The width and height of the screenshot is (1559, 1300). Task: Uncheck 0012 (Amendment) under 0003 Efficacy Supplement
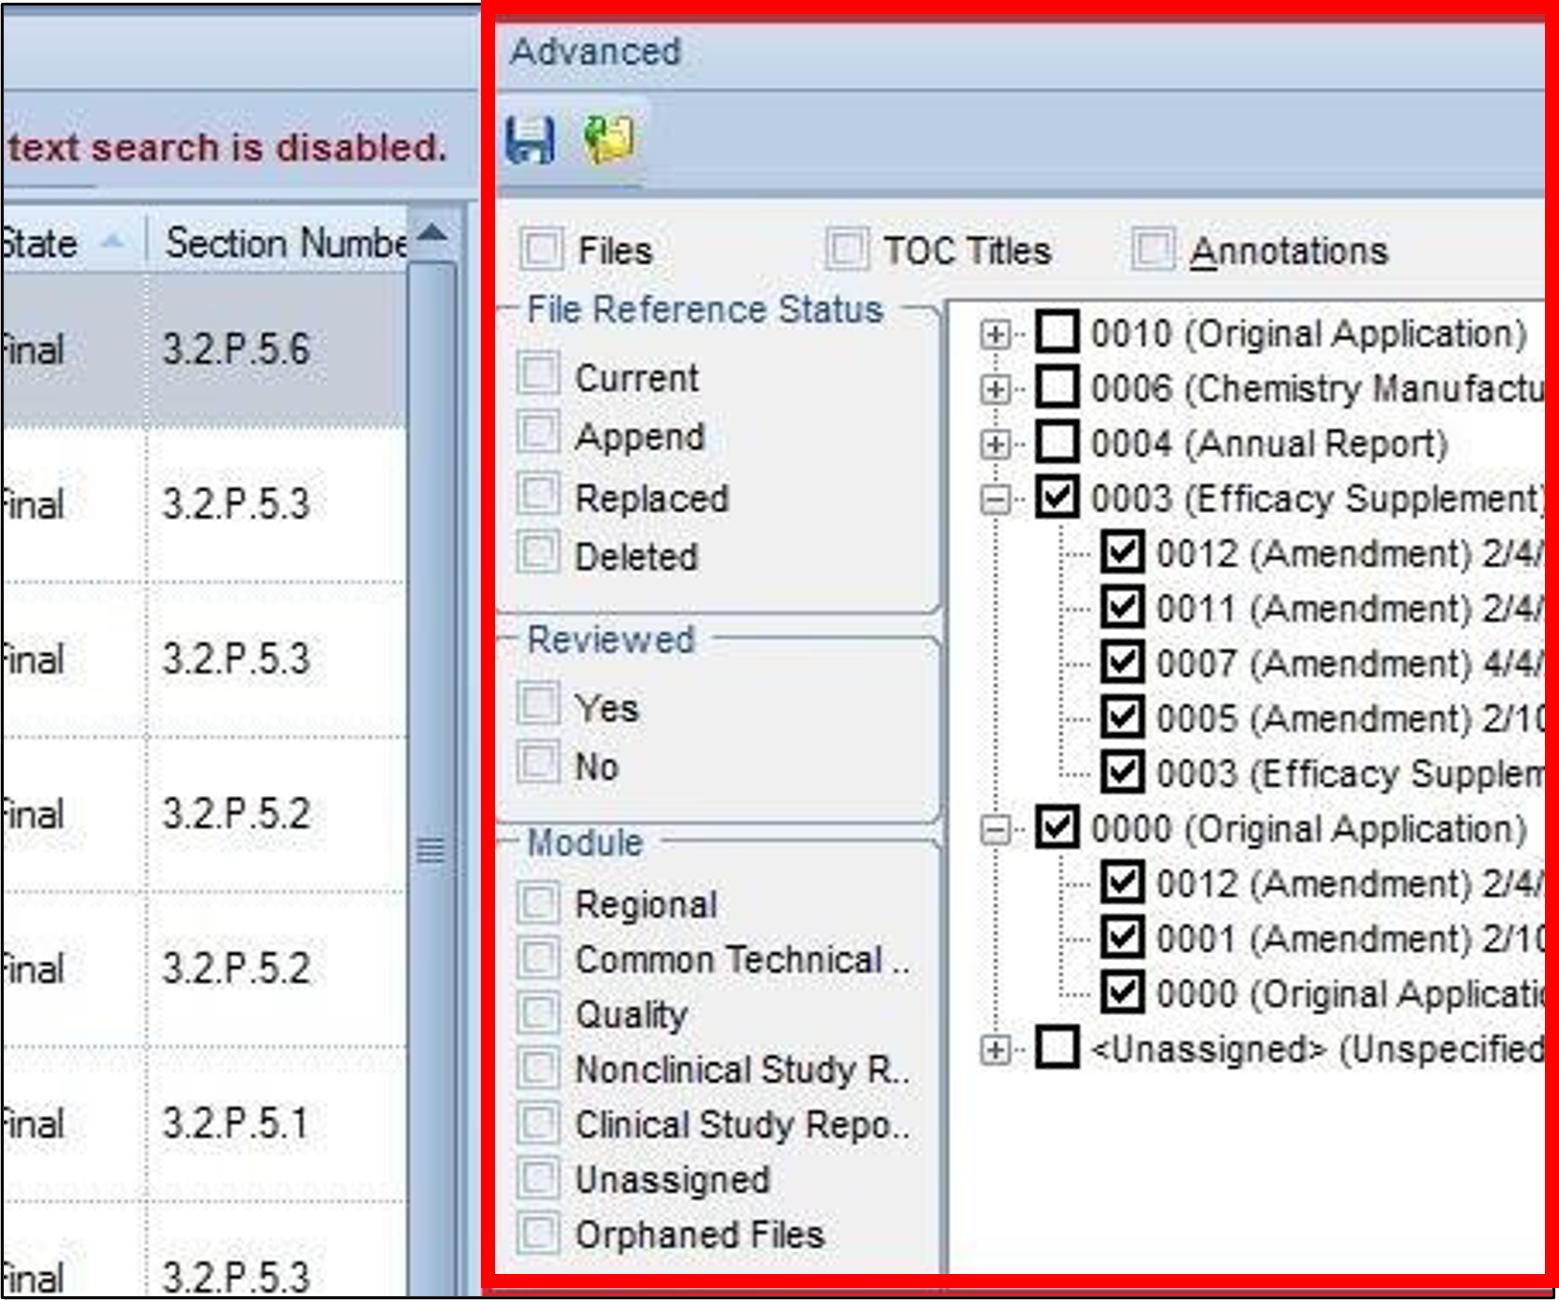tap(1123, 551)
